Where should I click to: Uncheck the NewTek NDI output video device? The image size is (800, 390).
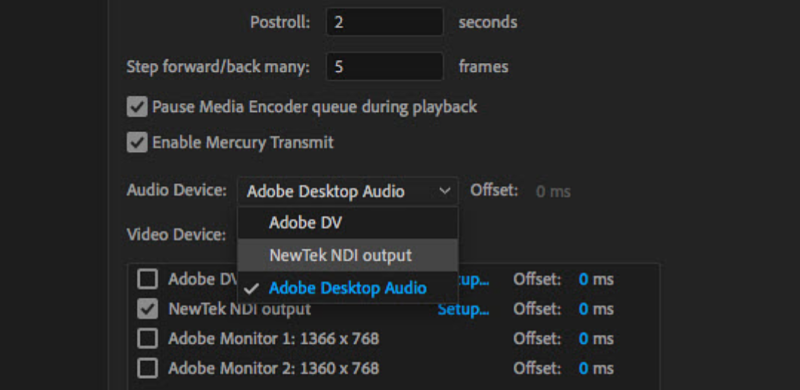[x=147, y=309]
